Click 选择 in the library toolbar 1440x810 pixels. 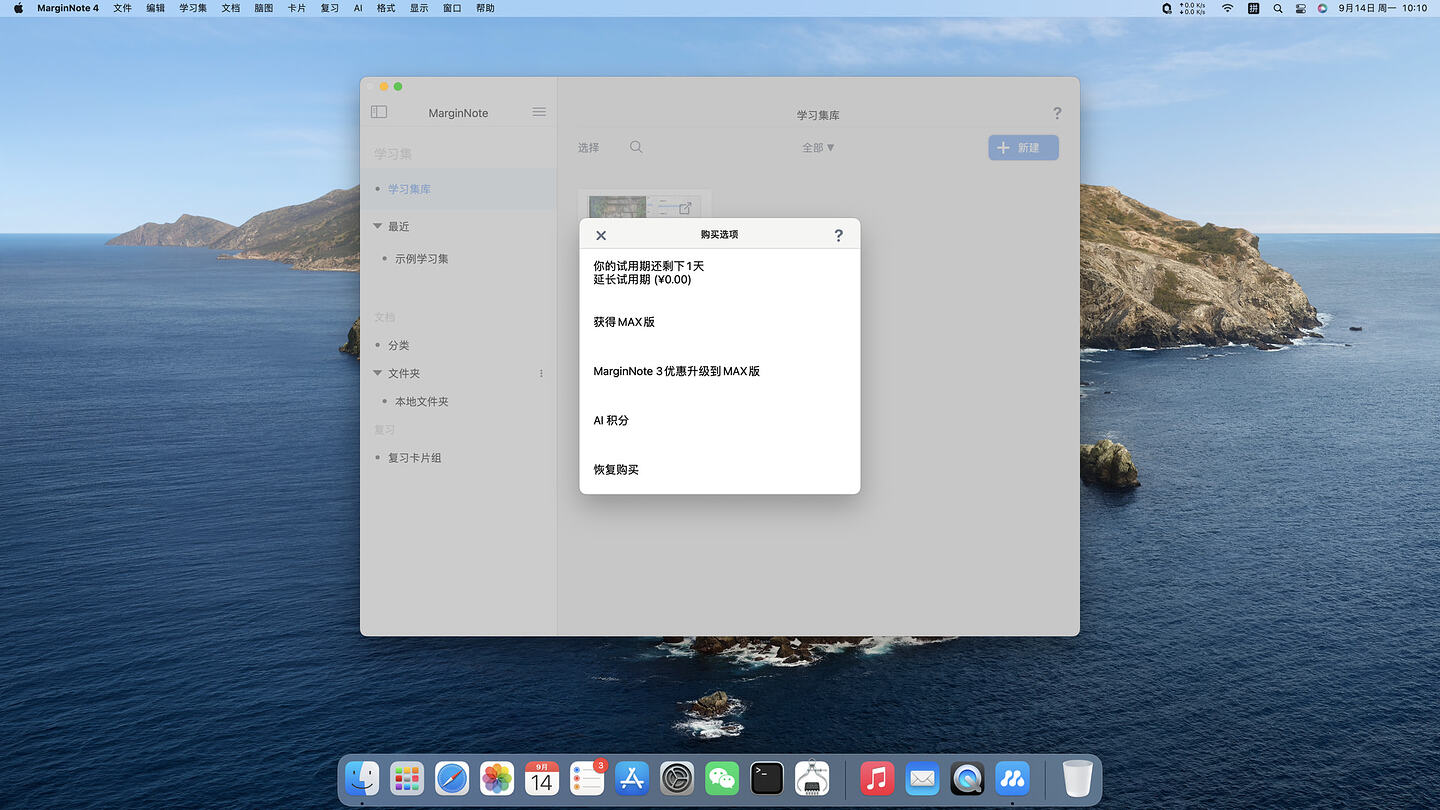pyautogui.click(x=588, y=148)
